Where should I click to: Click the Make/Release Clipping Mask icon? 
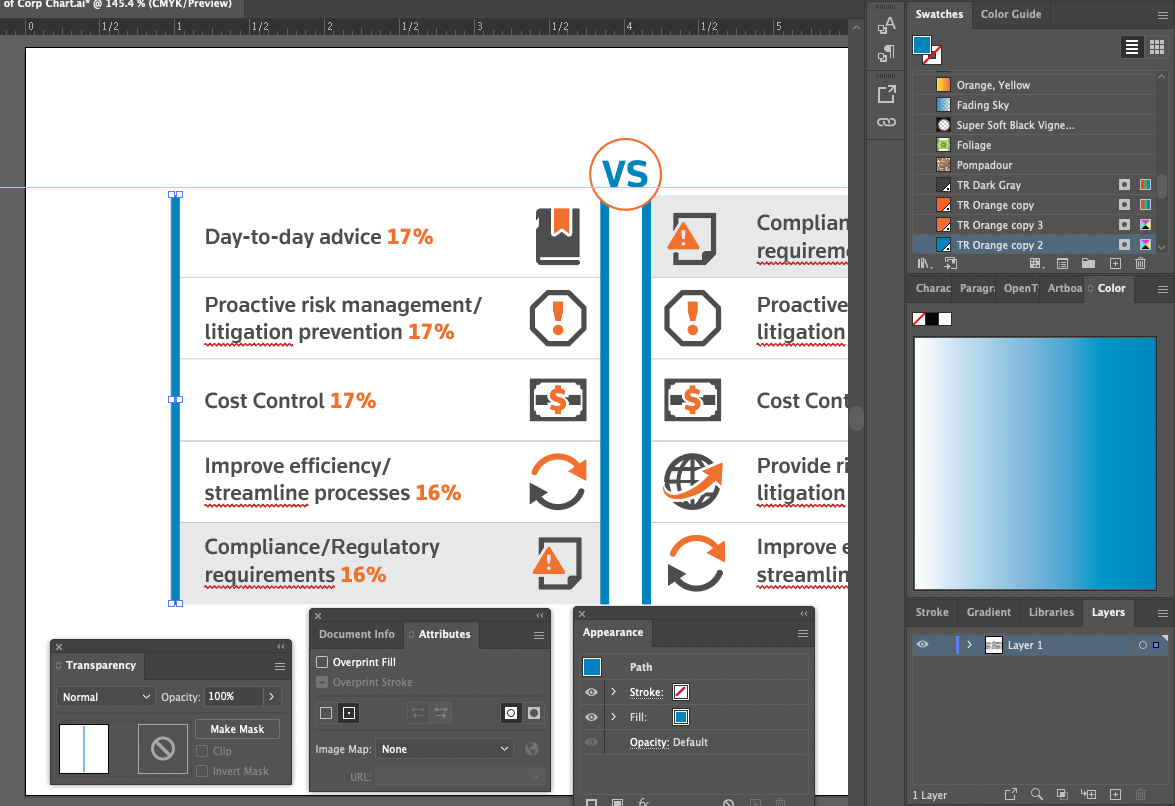(1062, 794)
